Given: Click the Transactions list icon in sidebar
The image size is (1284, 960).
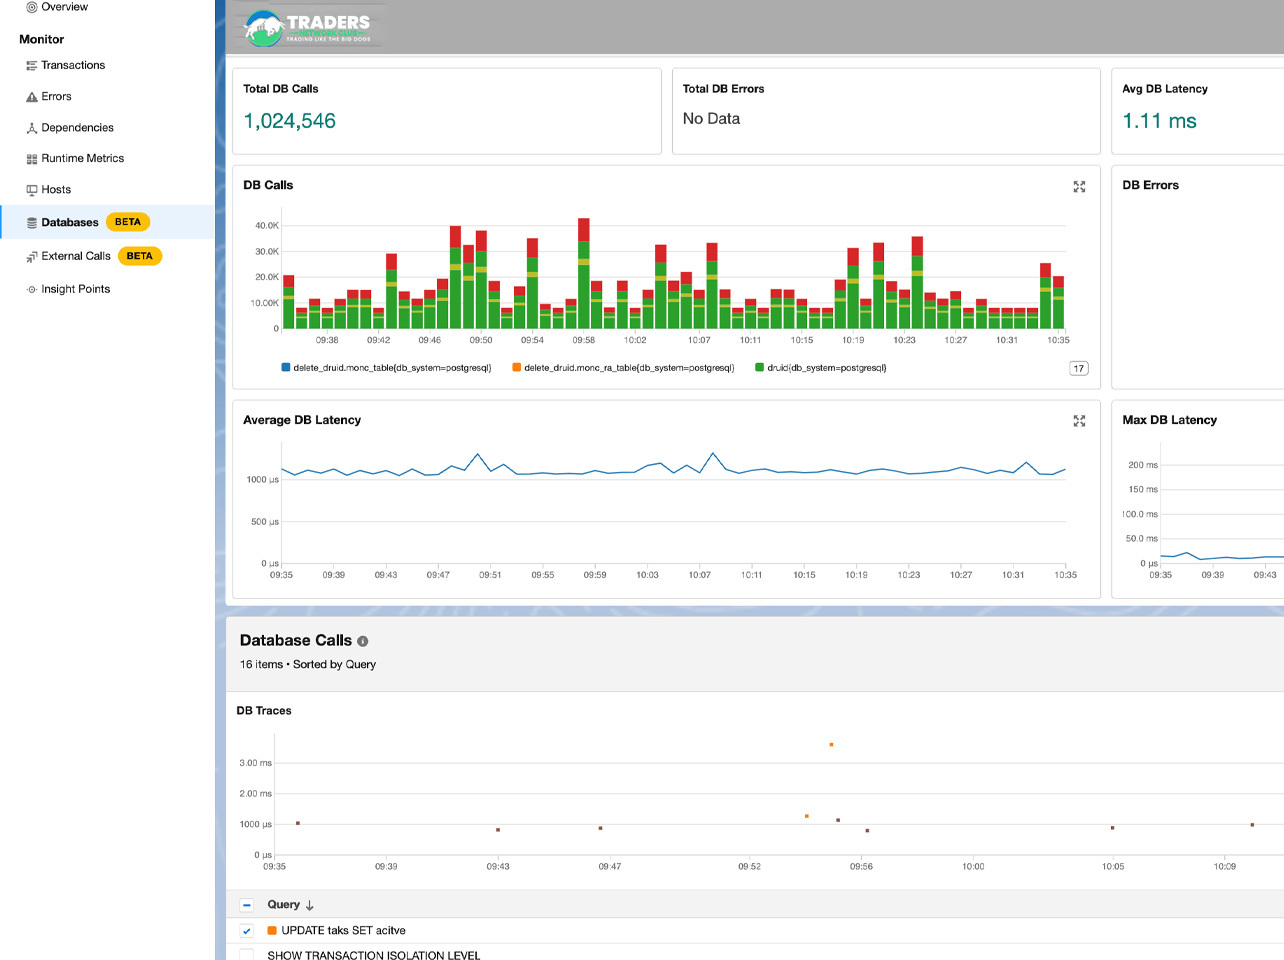Looking at the screenshot, I should point(32,66).
